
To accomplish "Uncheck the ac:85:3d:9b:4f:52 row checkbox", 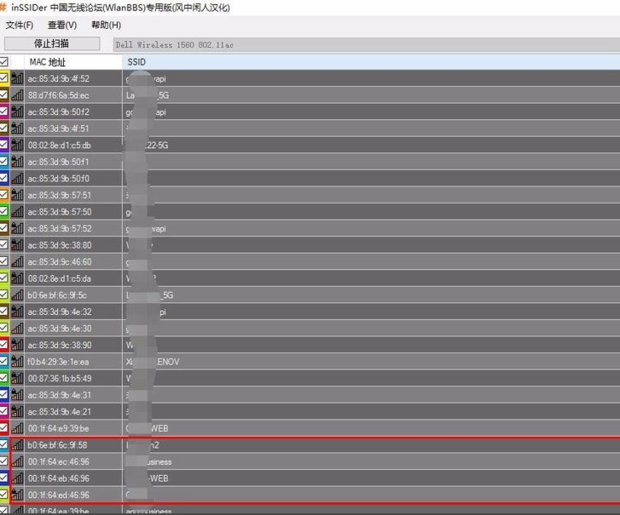I will click(x=4, y=78).
